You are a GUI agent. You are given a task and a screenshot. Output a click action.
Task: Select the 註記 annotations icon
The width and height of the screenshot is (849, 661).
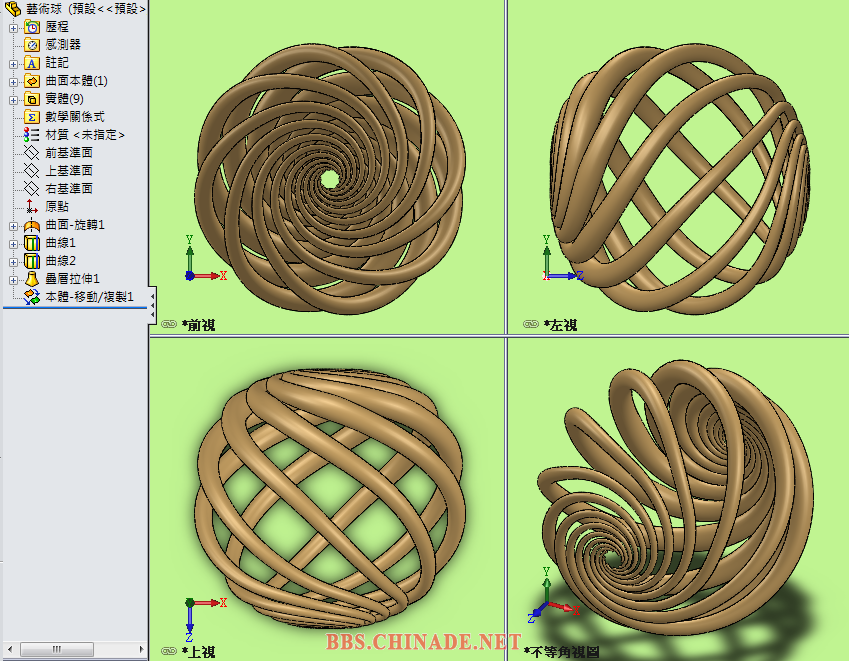[x=32, y=63]
